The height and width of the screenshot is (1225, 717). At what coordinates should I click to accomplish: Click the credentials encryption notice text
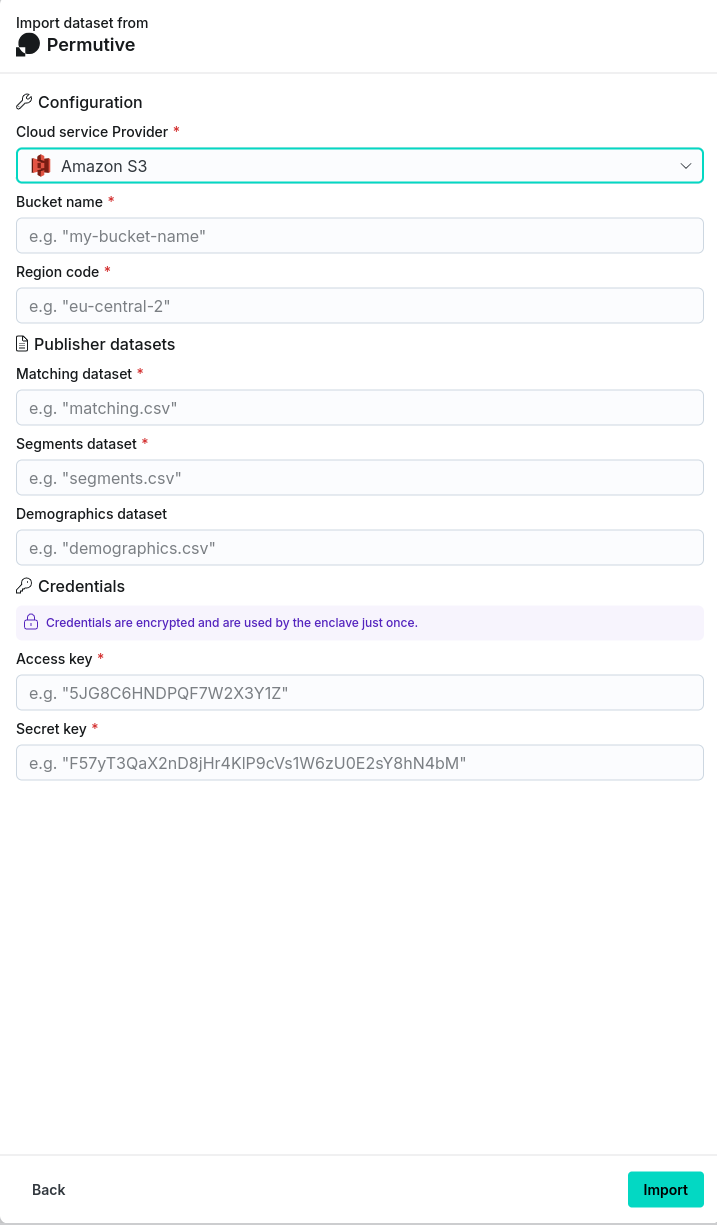tap(232, 623)
